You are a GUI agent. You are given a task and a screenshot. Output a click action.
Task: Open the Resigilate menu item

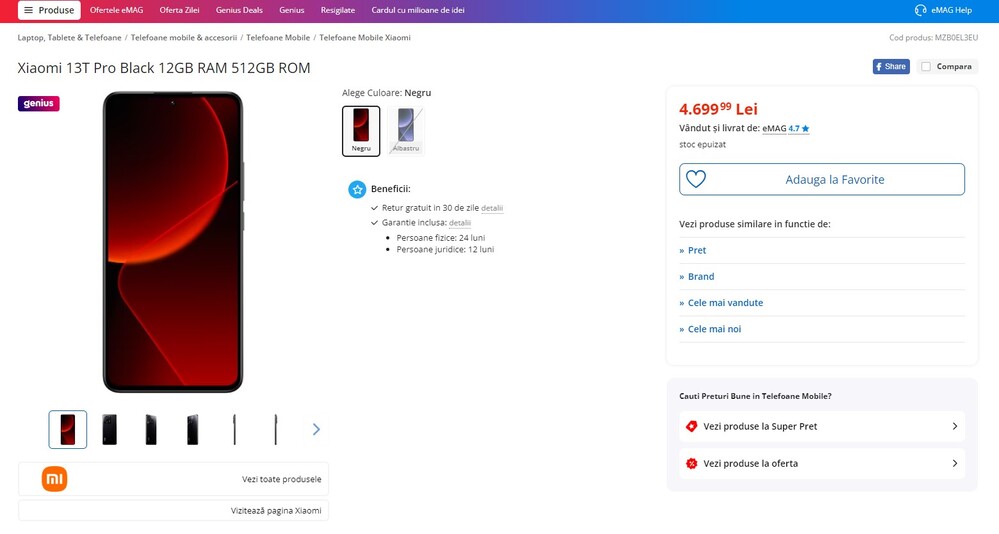click(x=338, y=10)
